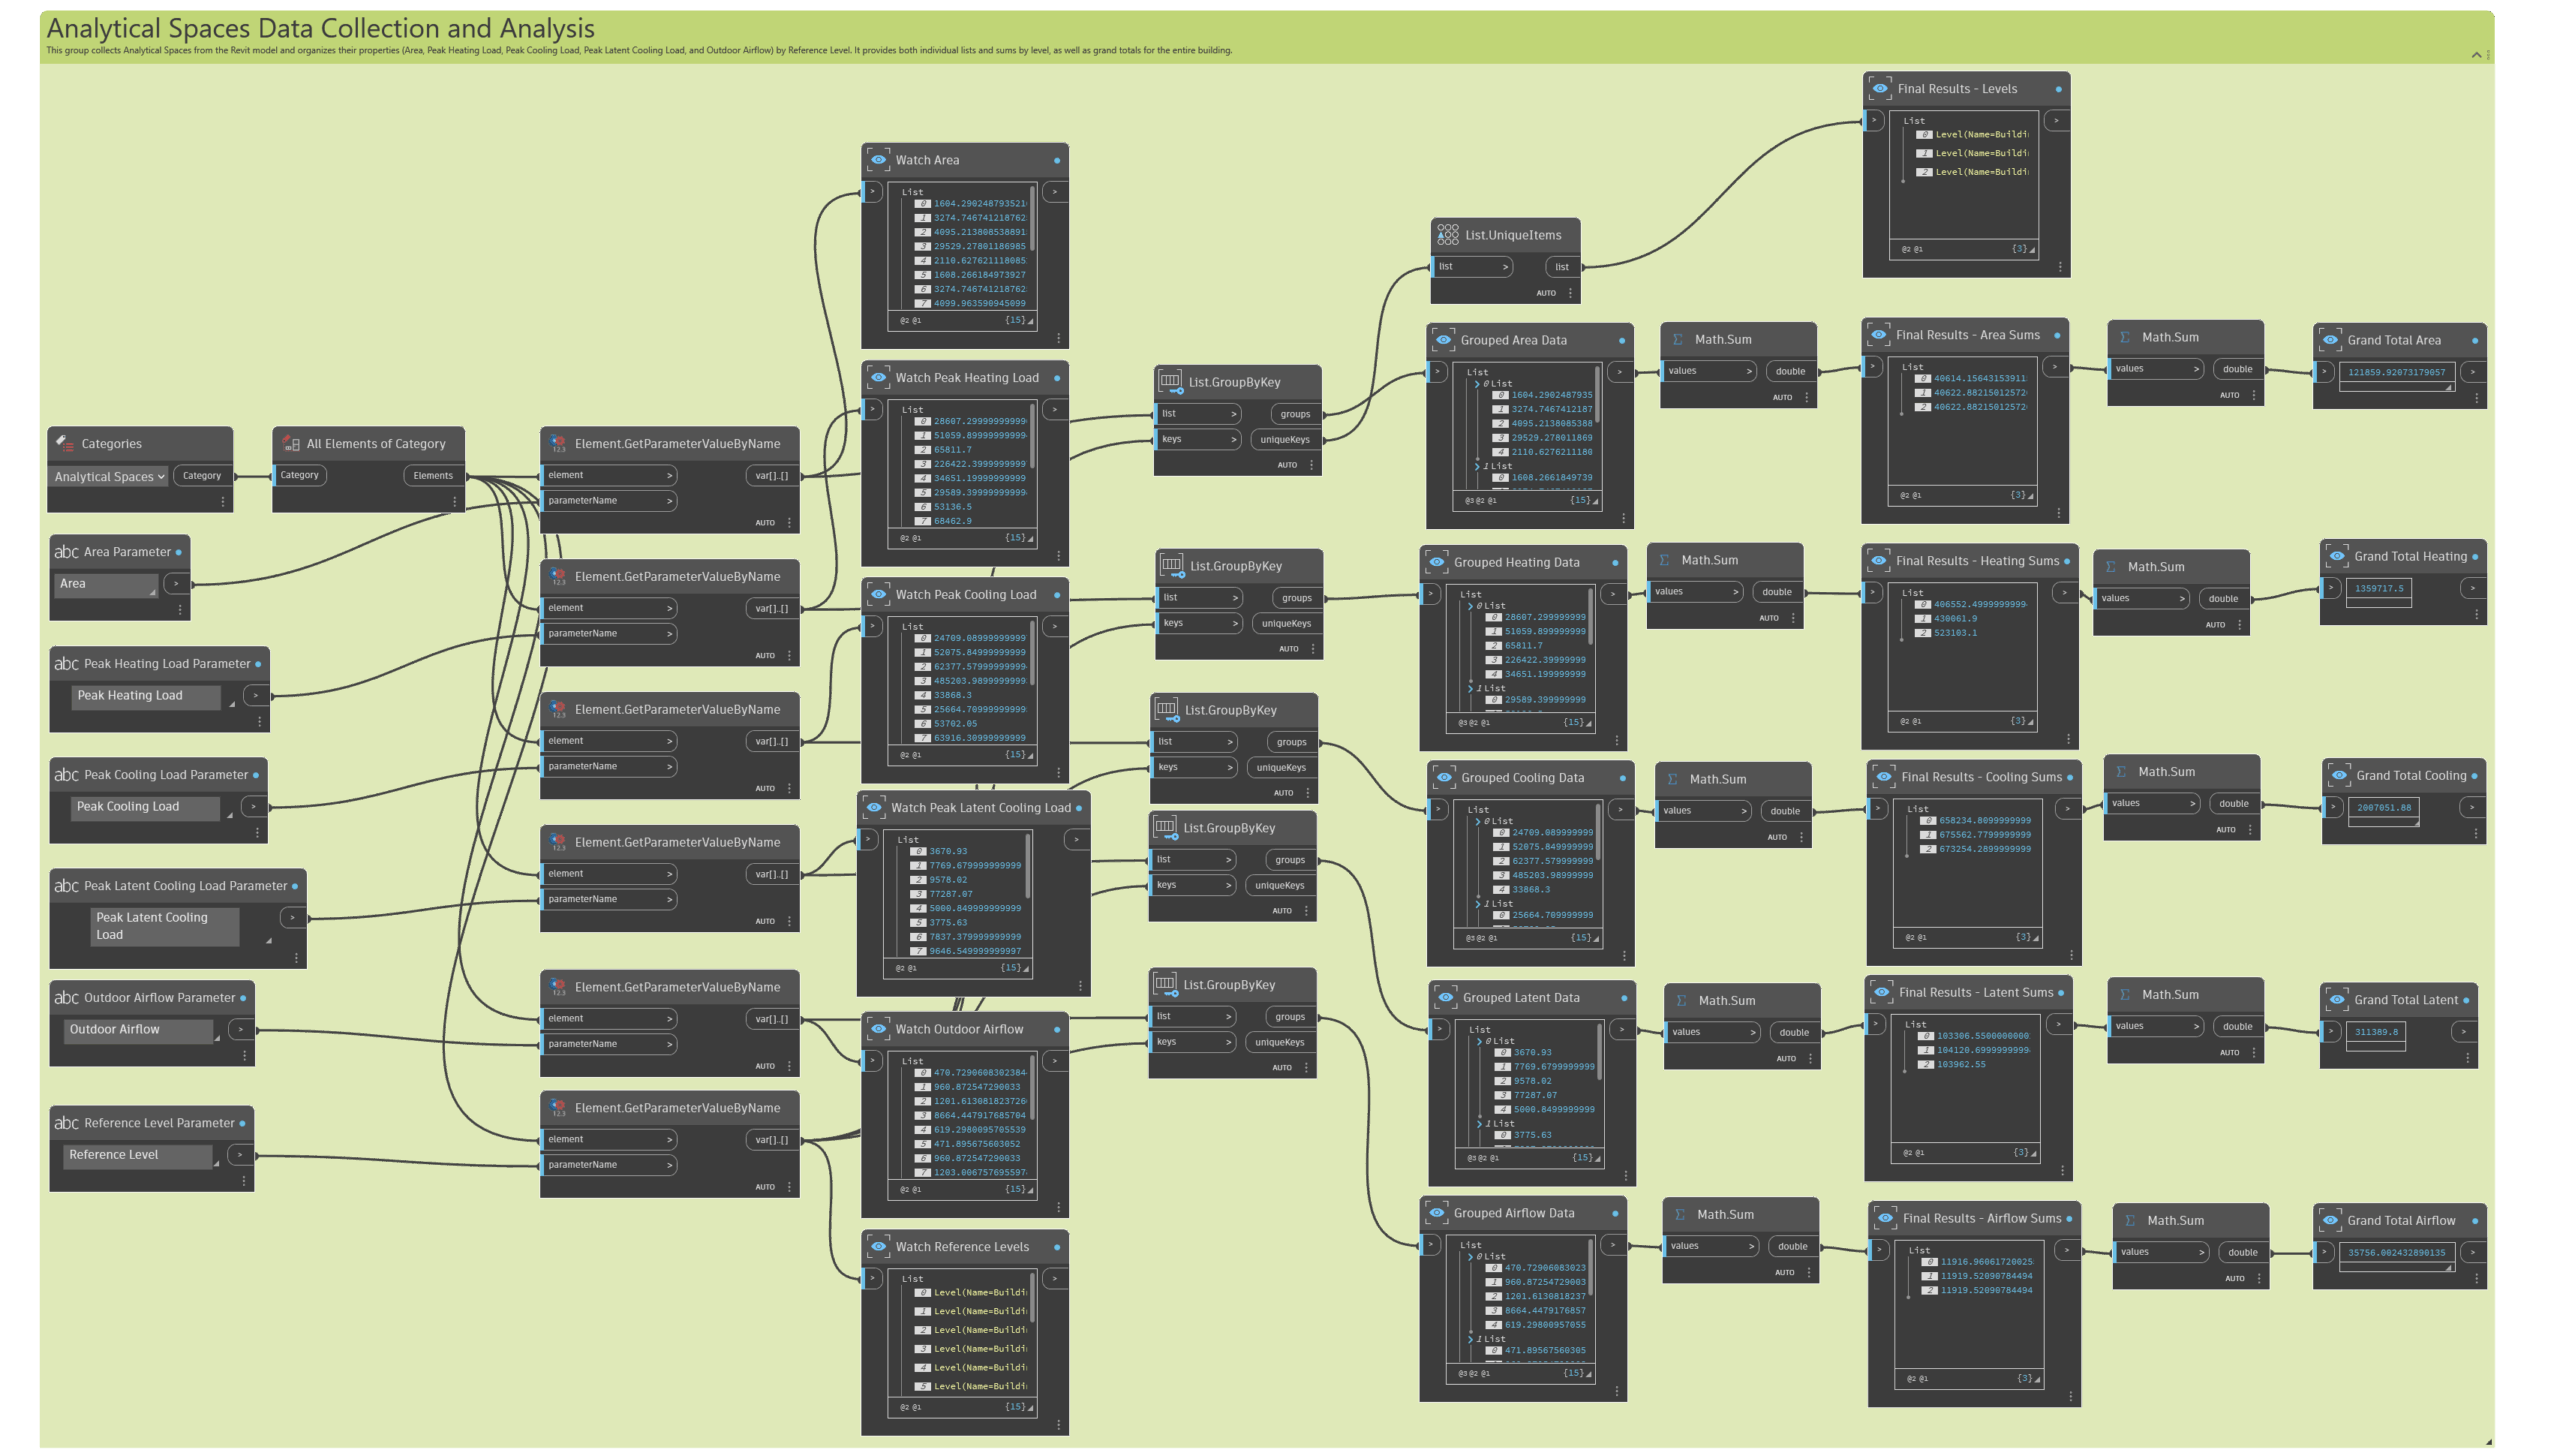Click the top List.GroupByKey node icon

pos(1169,382)
